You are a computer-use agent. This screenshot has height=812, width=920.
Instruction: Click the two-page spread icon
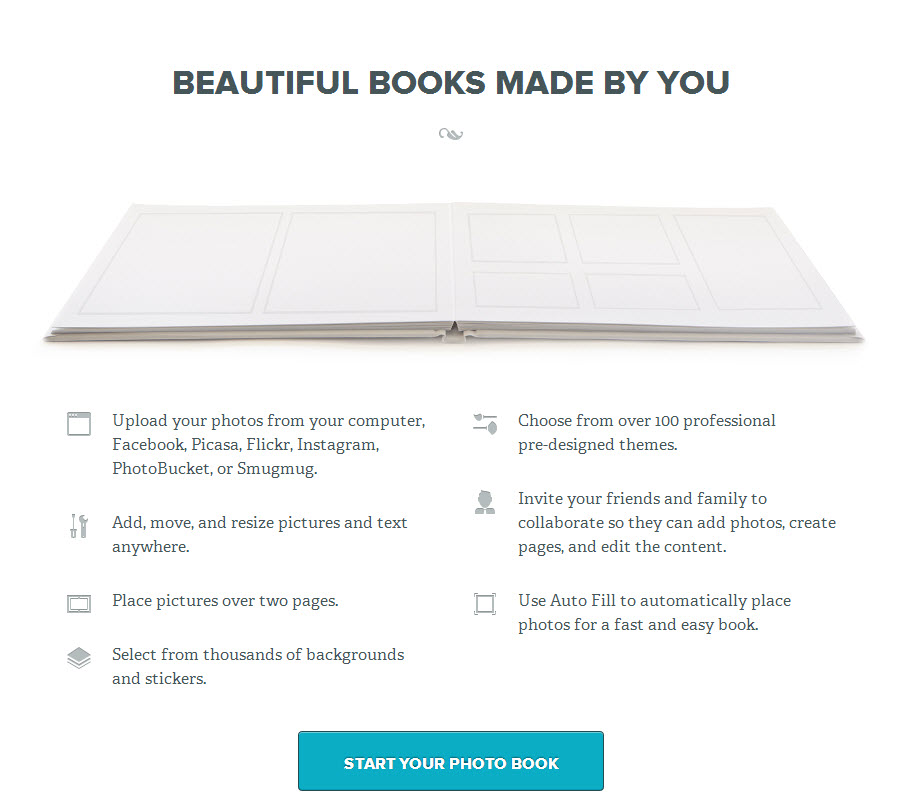[x=79, y=604]
